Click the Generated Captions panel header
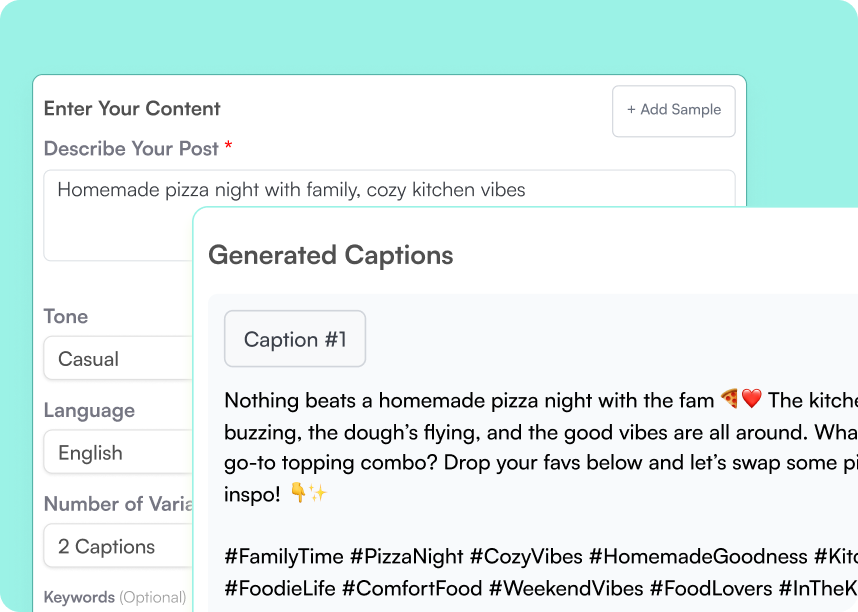Viewport: 858px width, 612px height. pyautogui.click(x=330, y=256)
